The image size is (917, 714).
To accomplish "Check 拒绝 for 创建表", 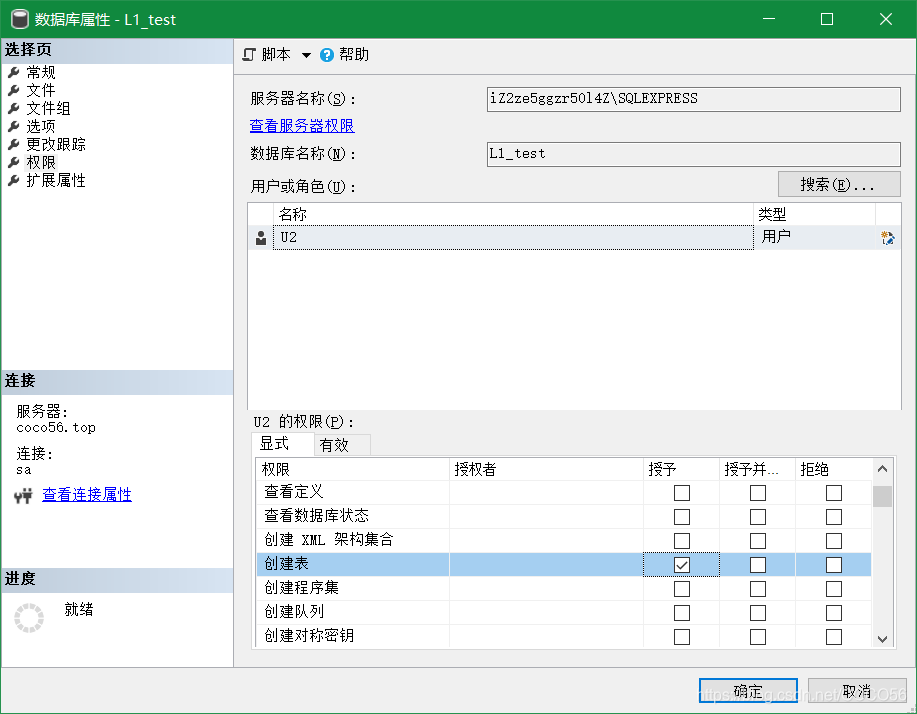I will coord(834,565).
